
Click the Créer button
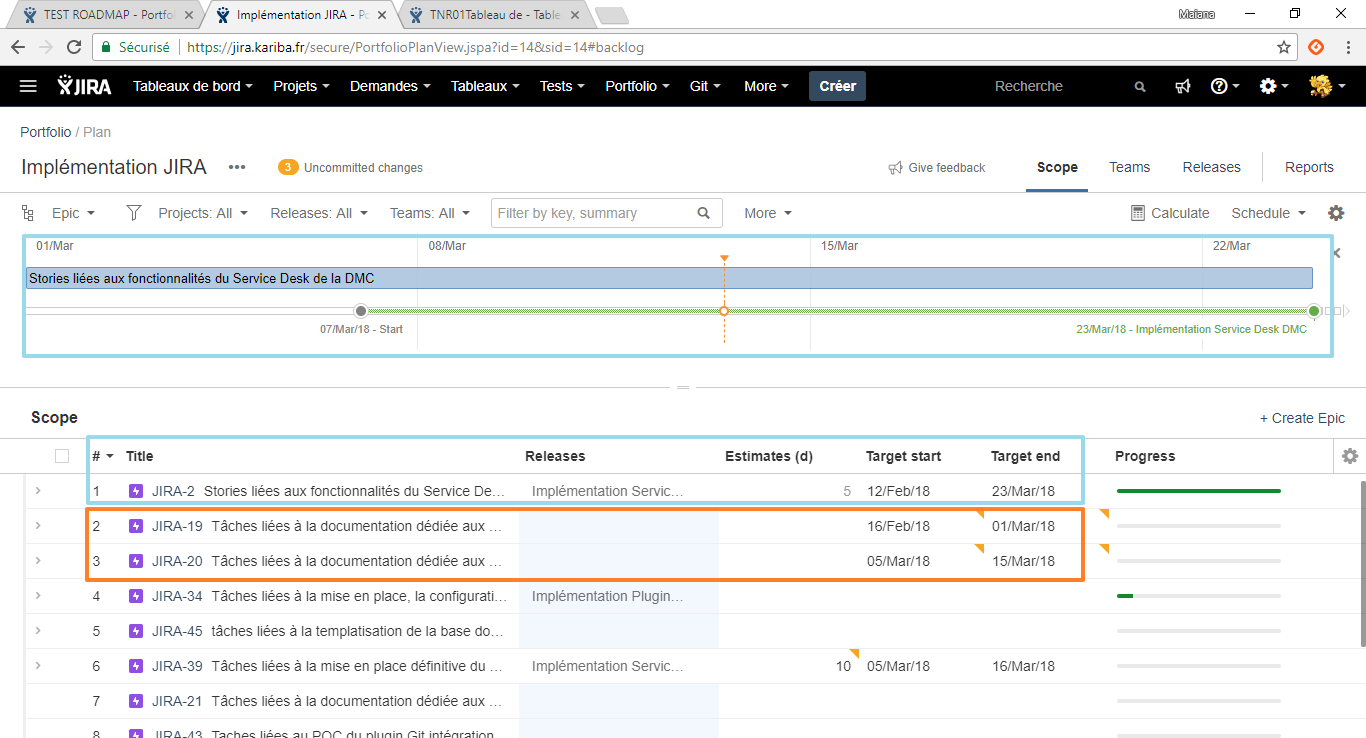point(837,86)
